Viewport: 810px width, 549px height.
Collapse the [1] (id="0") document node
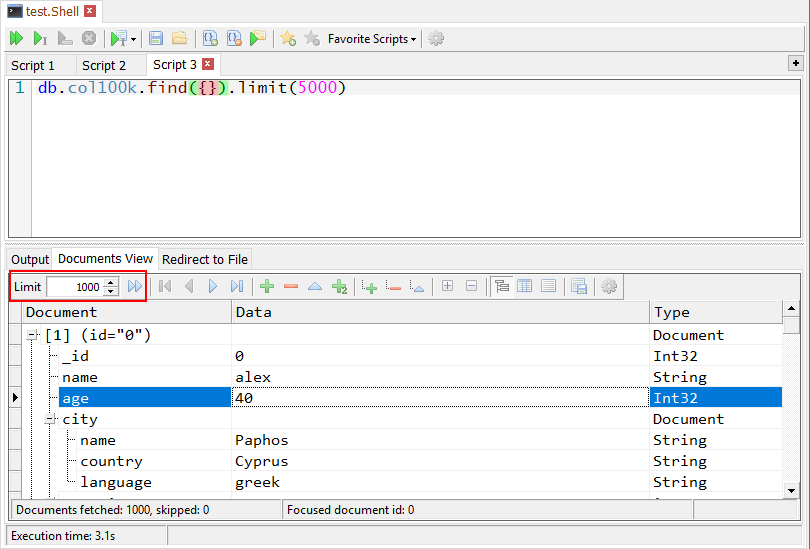point(33,336)
